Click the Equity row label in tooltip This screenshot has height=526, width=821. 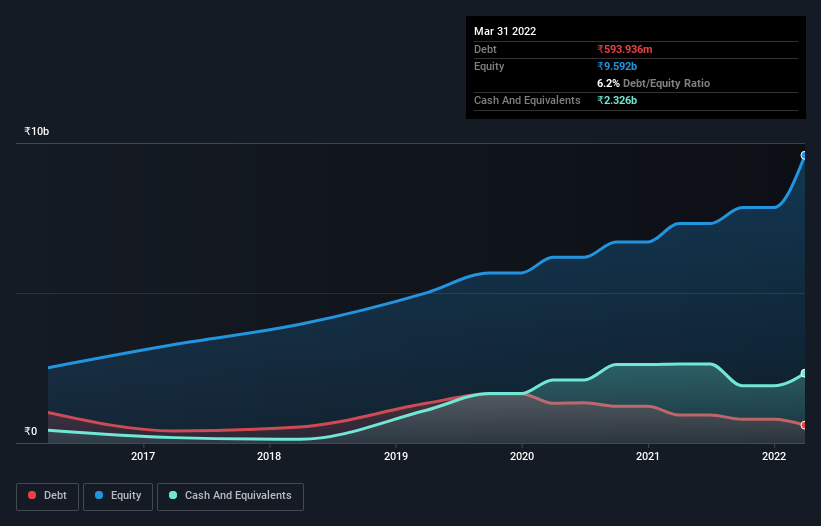[489, 66]
